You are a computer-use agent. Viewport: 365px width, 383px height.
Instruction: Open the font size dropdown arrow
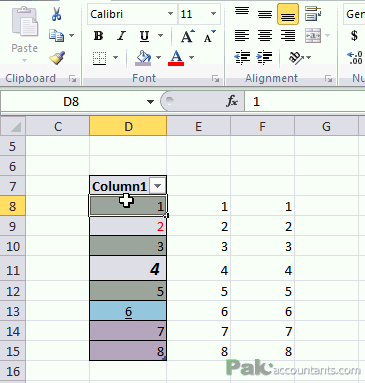[213, 14]
